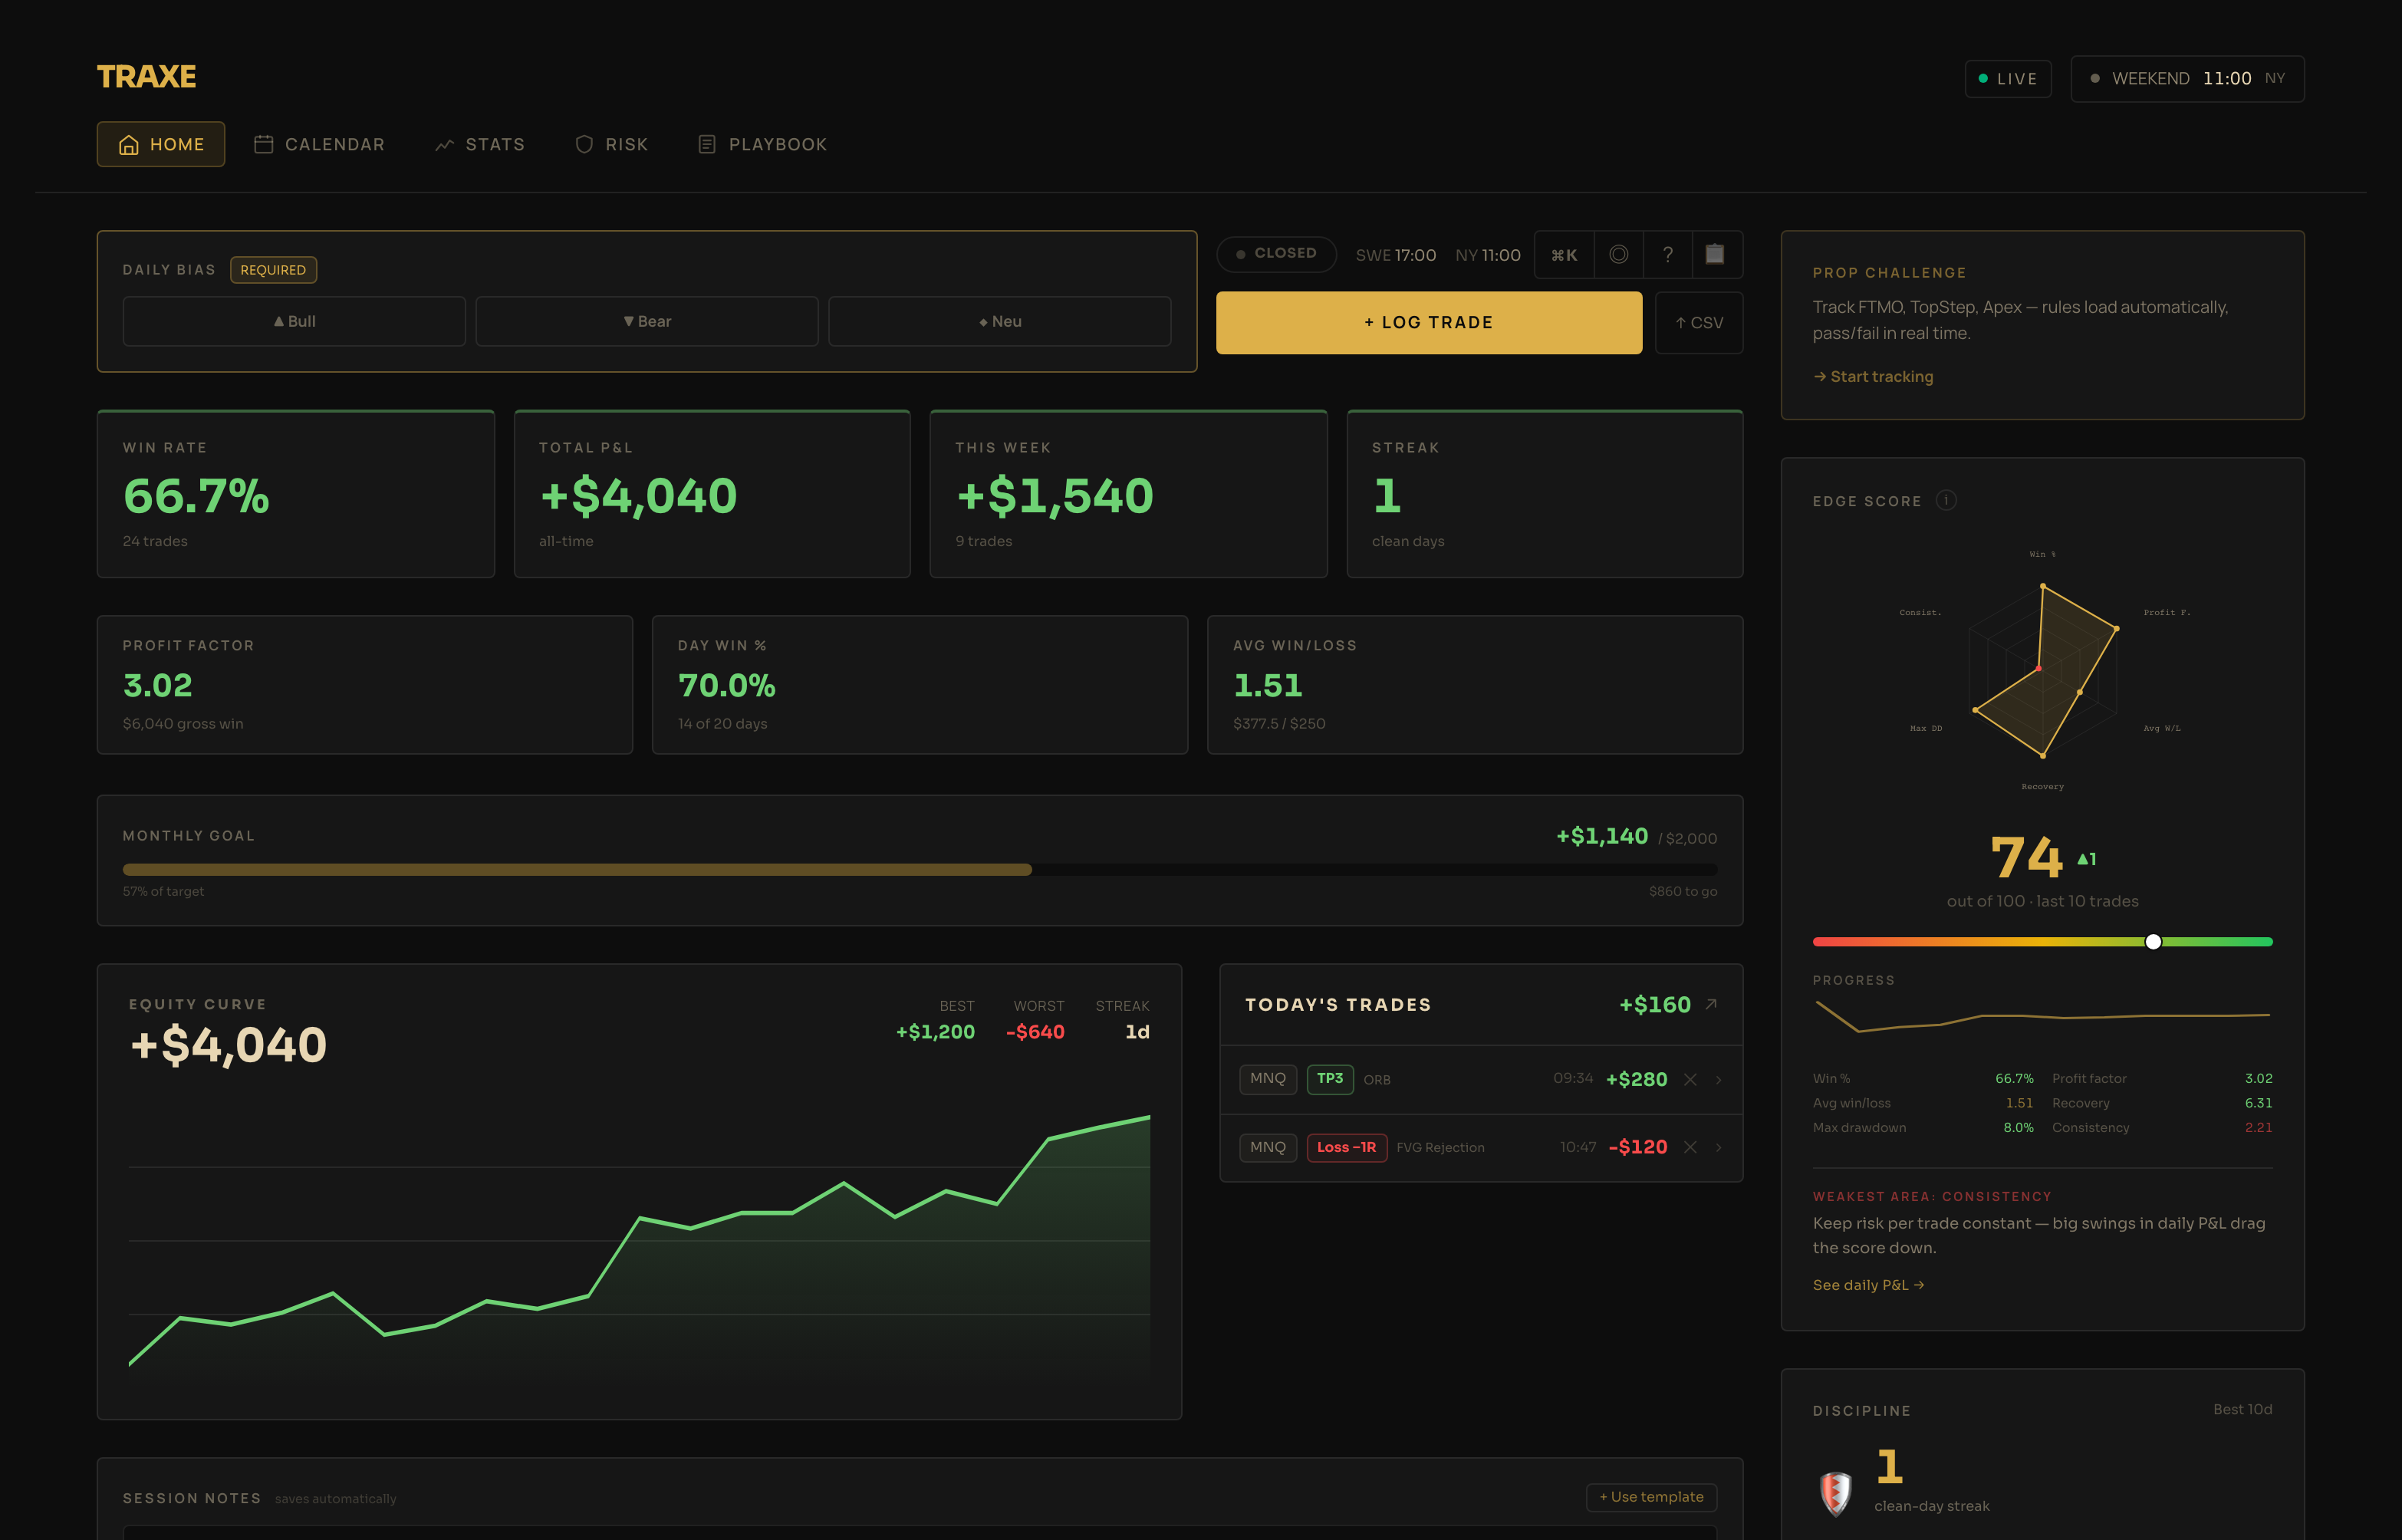Click the Consistency 2.21 metric
2402x1540 pixels.
pyautogui.click(x=2162, y=1127)
